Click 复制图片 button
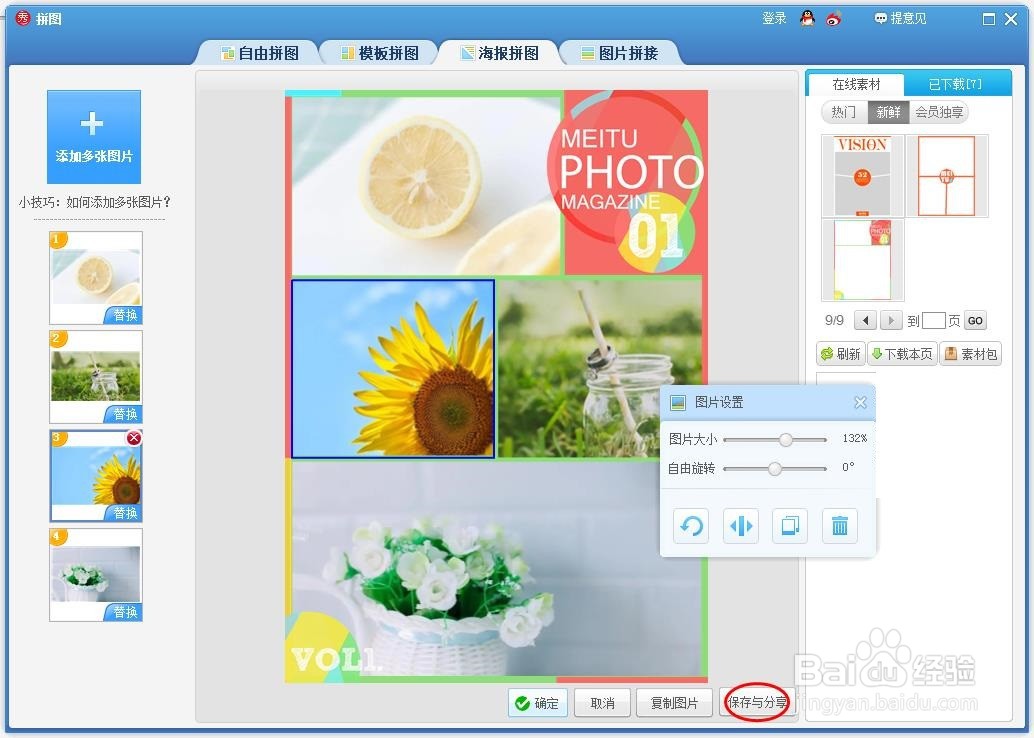This screenshot has height=738, width=1034. point(674,703)
